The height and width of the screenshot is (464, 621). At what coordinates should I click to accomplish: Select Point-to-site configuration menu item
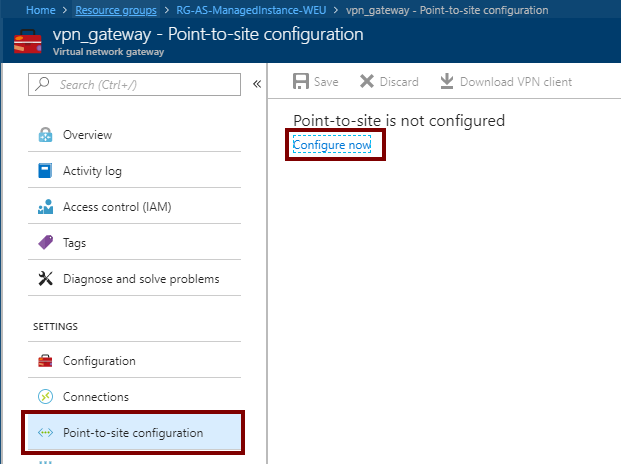coord(134,432)
